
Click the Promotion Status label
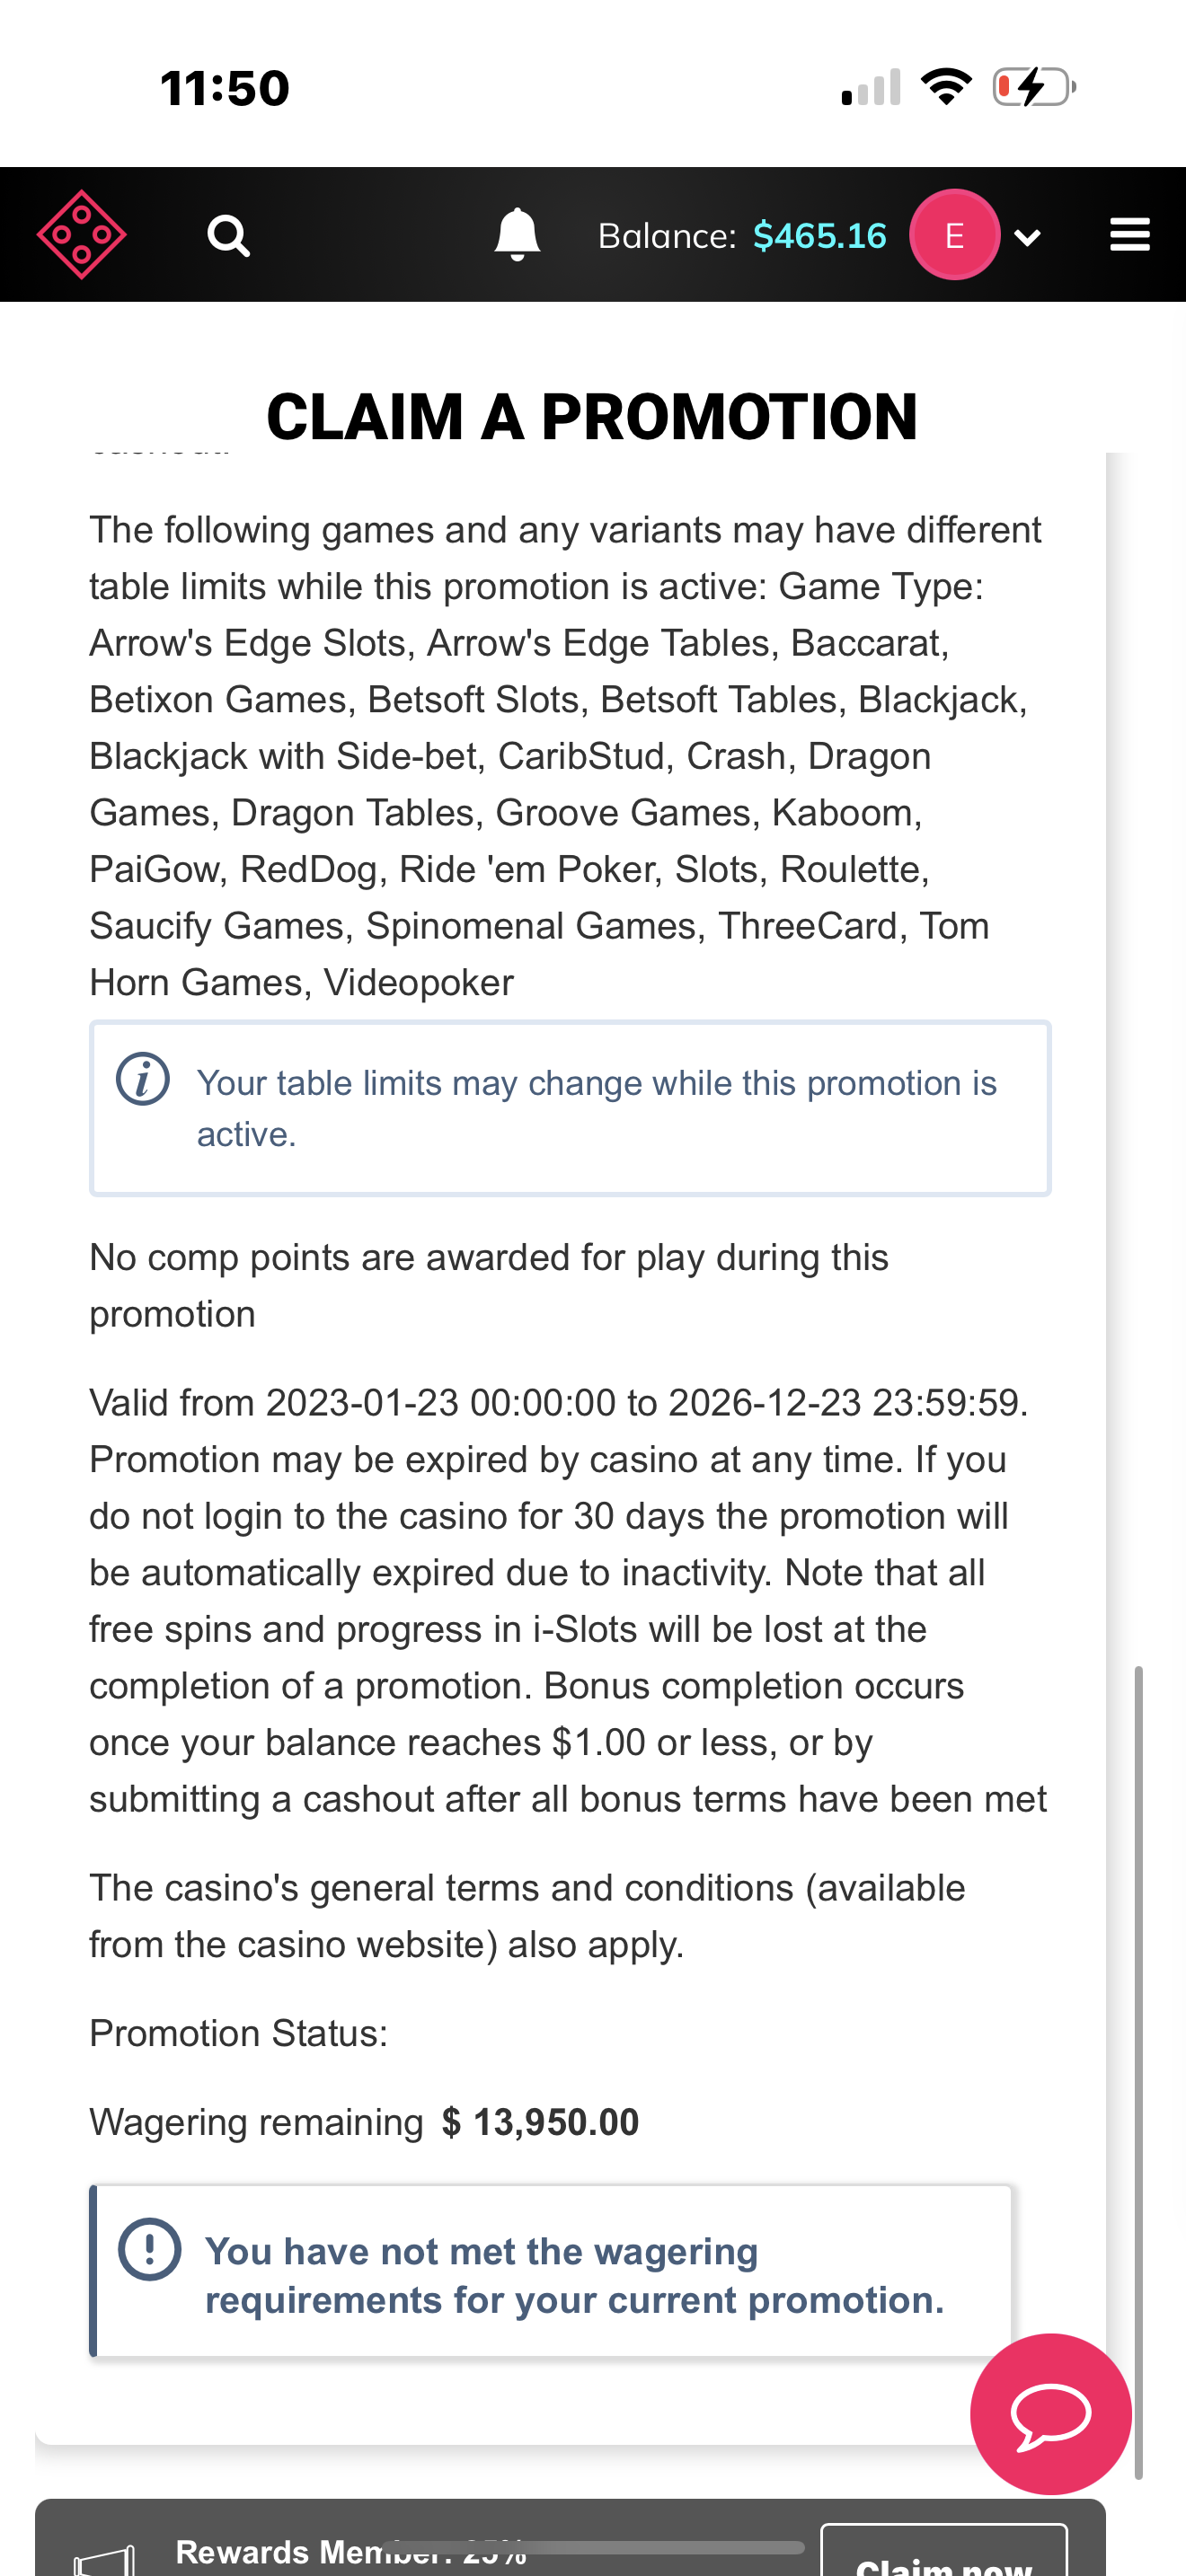tap(238, 2032)
